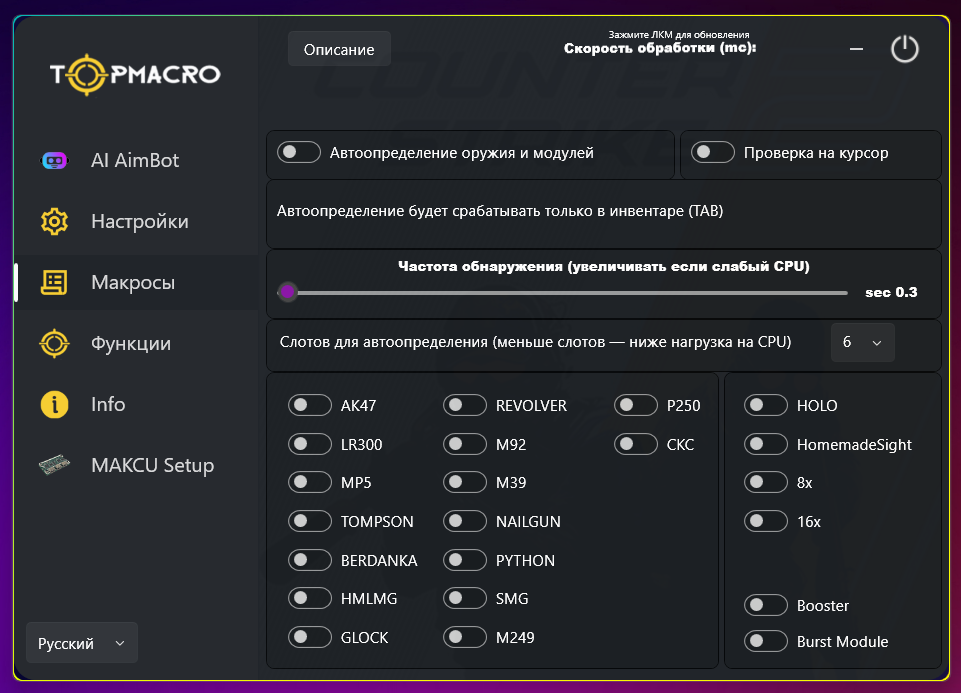Toggle Проверка на курсор switch
Viewport: 961px width, 693px height.
[714, 153]
